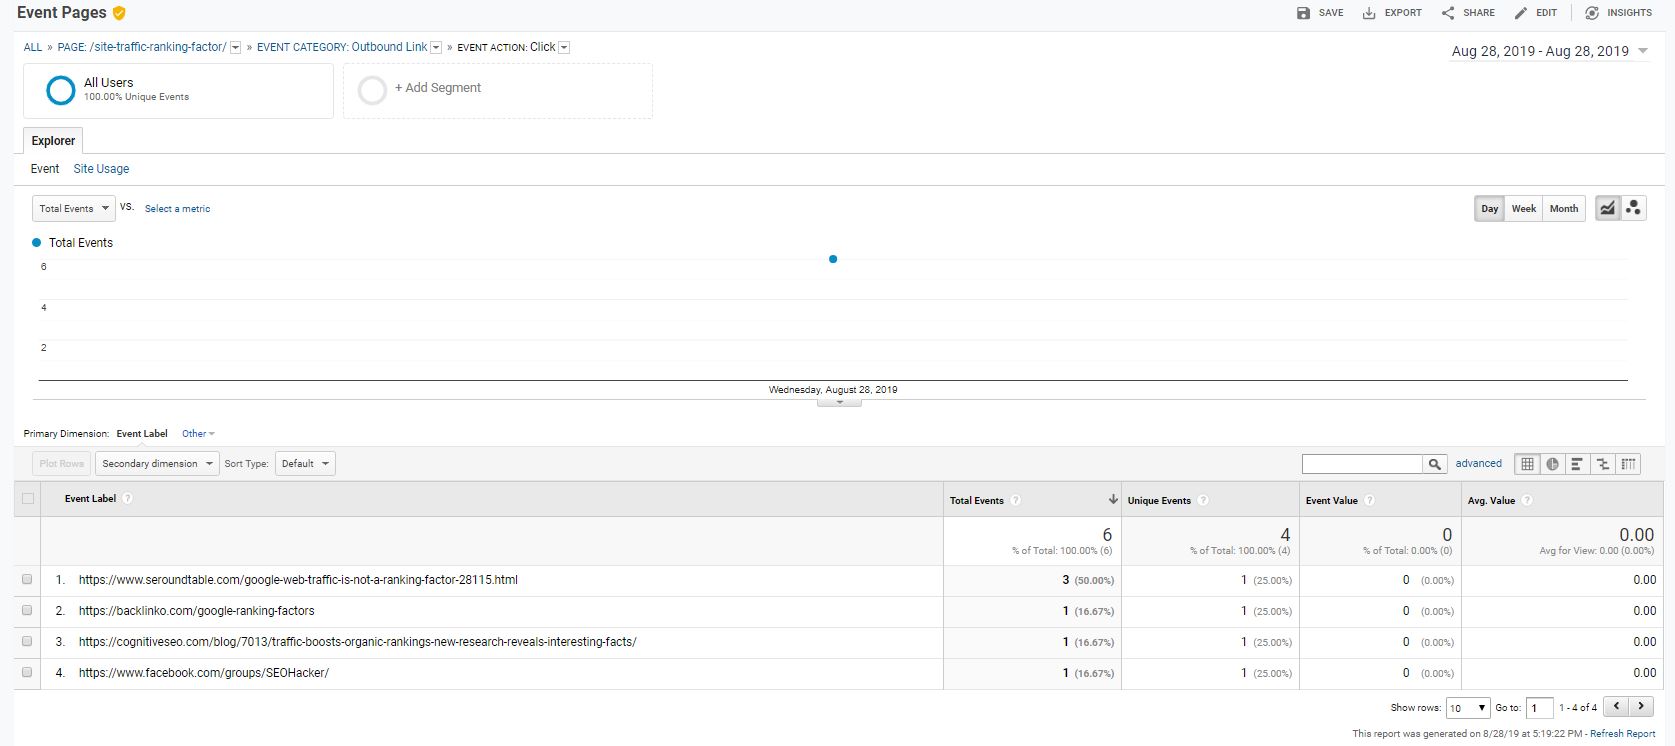1675x746 pixels.
Task: Show the motion chart view
Action: click(x=1633, y=208)
